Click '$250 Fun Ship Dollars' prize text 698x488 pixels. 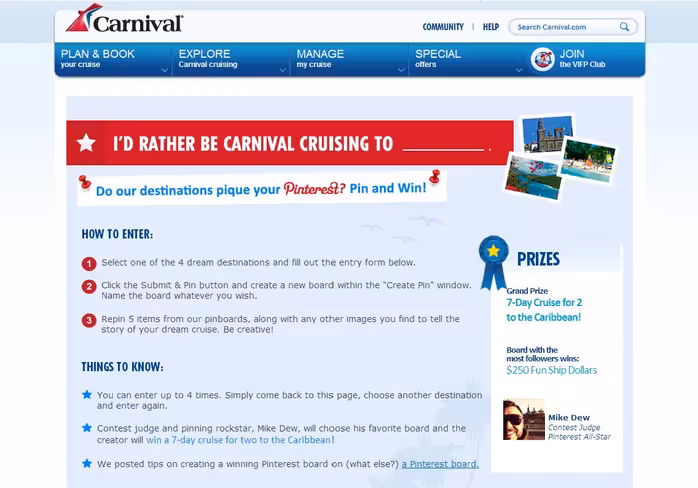click(x=552, y=370)
